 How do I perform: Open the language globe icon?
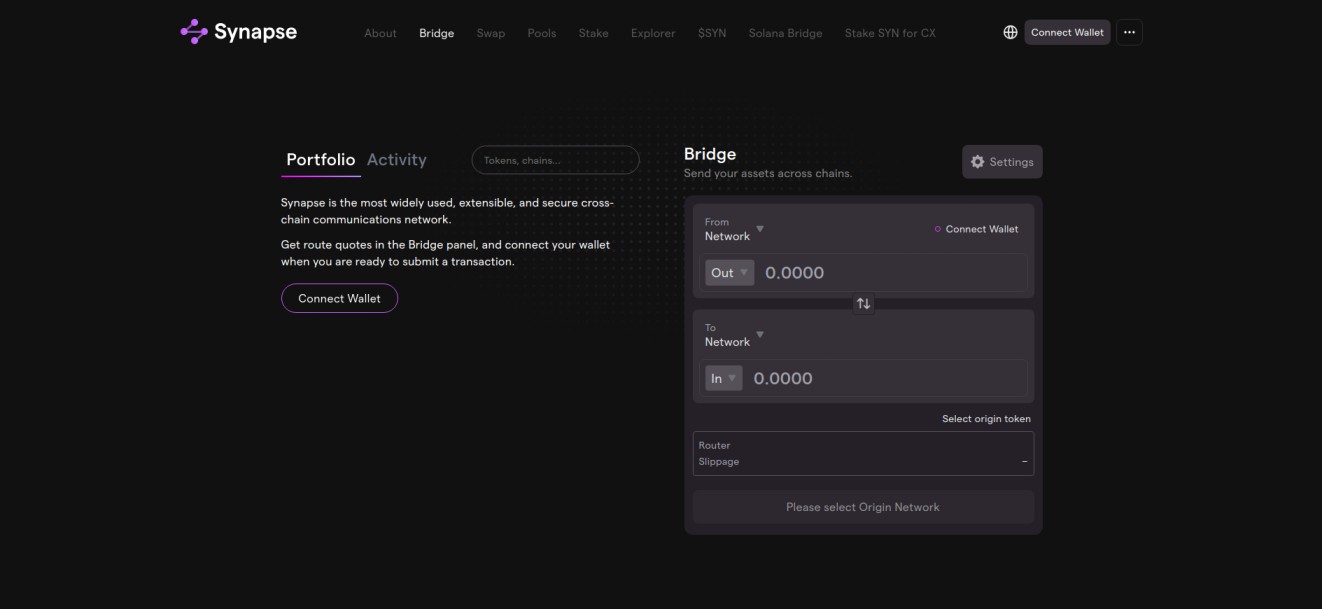click(x=1010, y=32)
